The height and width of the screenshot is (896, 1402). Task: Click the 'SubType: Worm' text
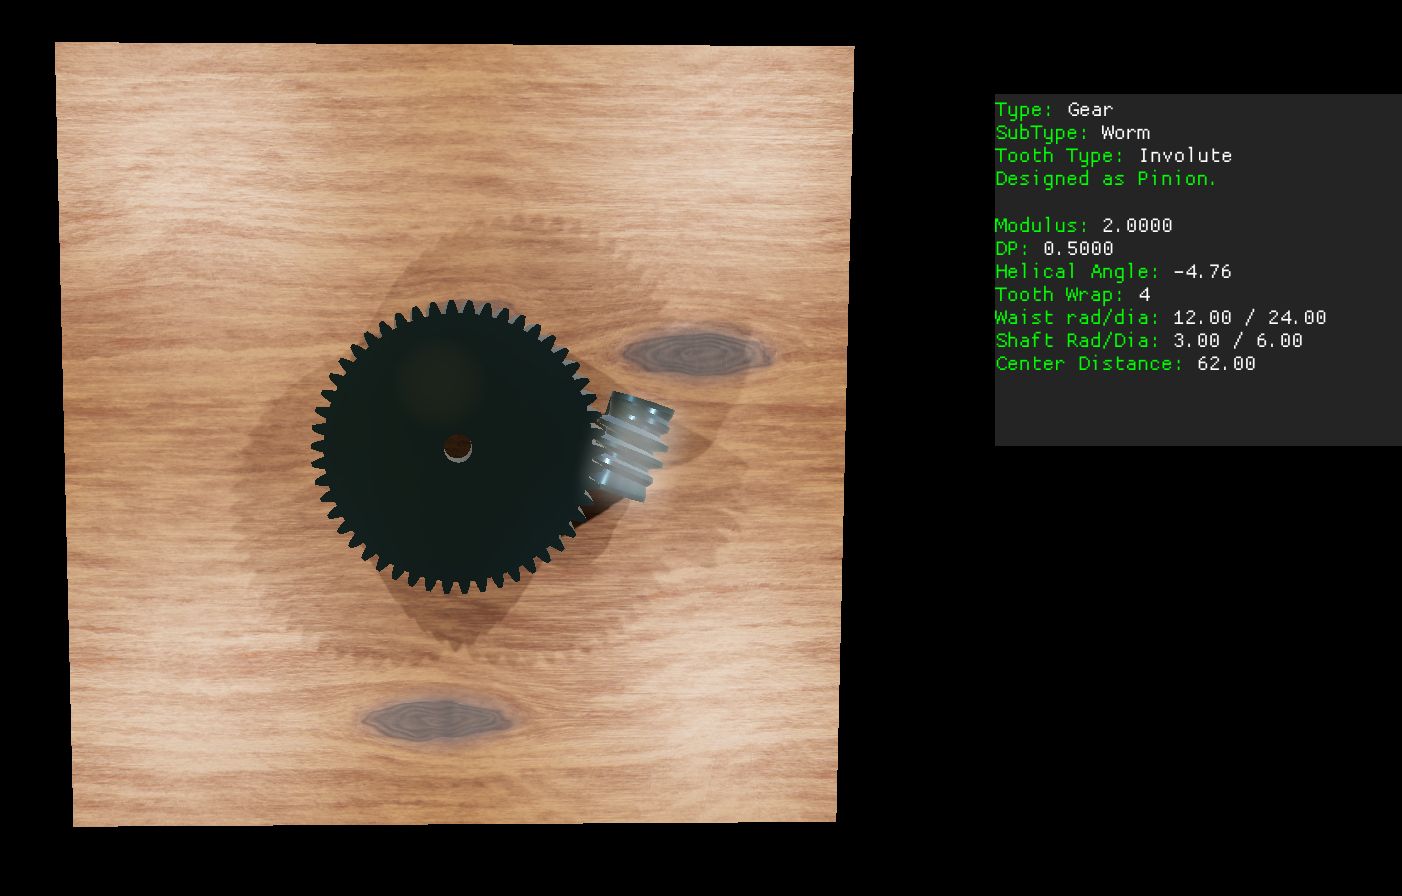coord(1072,133)
